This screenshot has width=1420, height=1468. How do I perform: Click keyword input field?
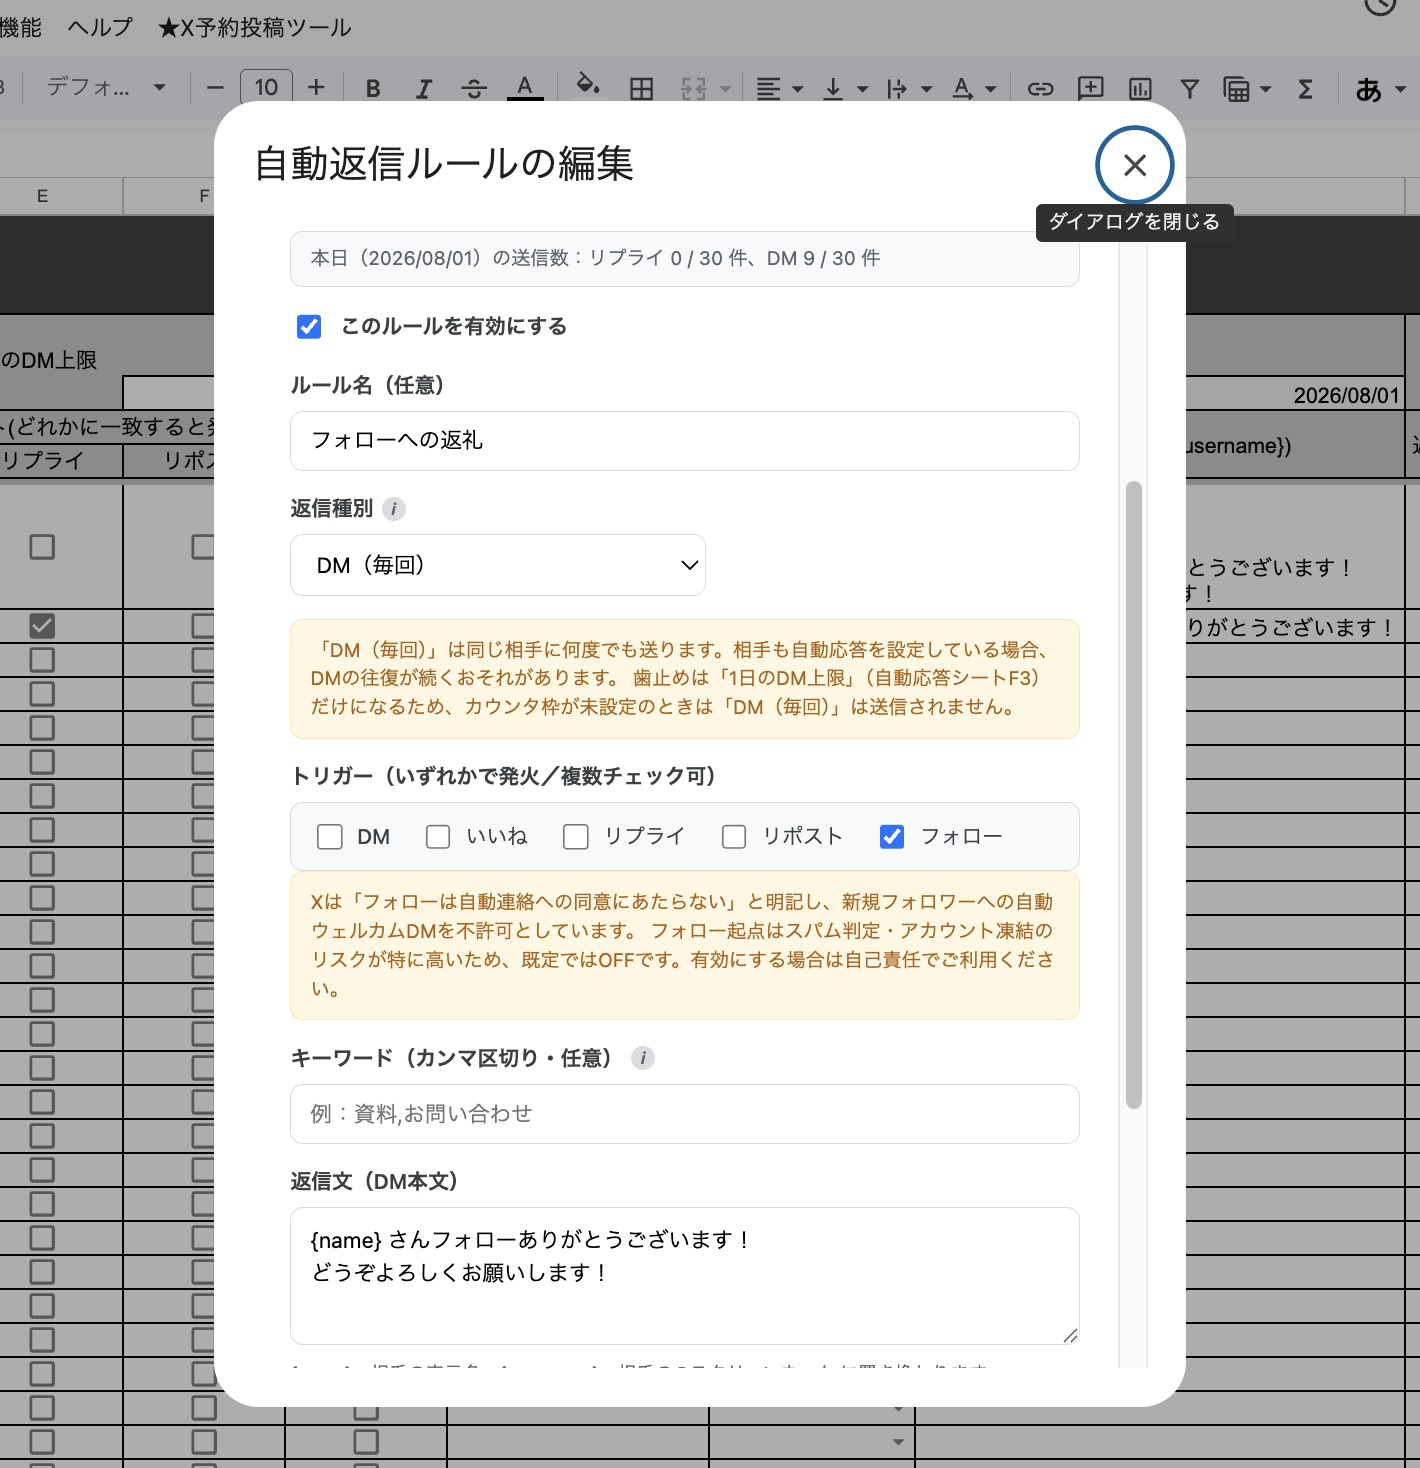pyautogui.click(x=685, y=1114)
